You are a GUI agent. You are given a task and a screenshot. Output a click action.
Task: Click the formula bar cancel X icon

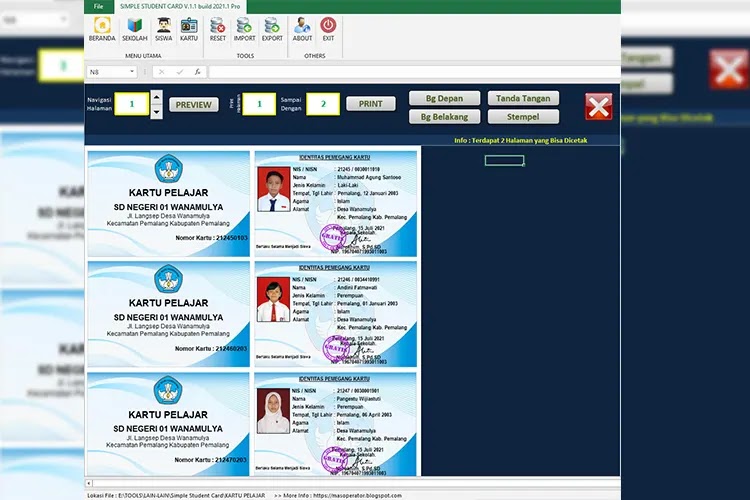pos(161,72)
